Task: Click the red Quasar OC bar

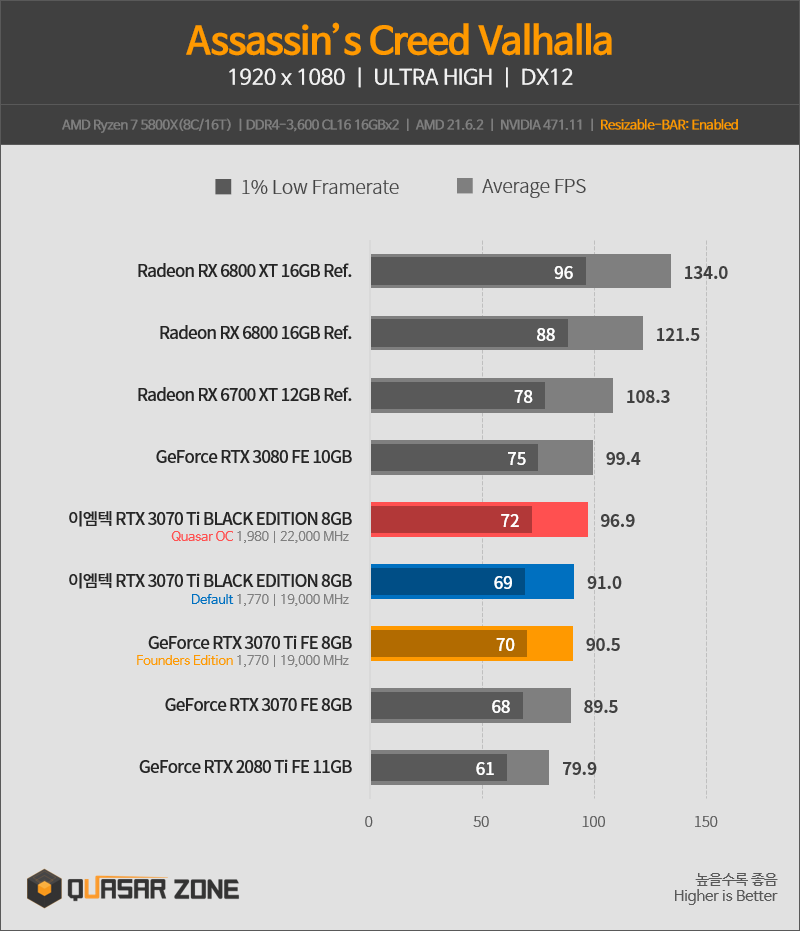Action: pos(479,520)
